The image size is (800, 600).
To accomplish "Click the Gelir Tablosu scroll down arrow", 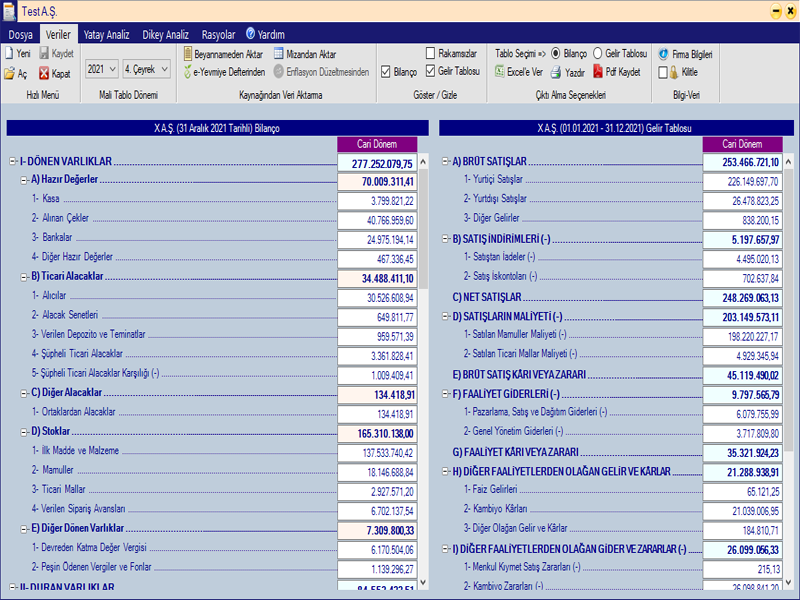I will tap(788, 582).
